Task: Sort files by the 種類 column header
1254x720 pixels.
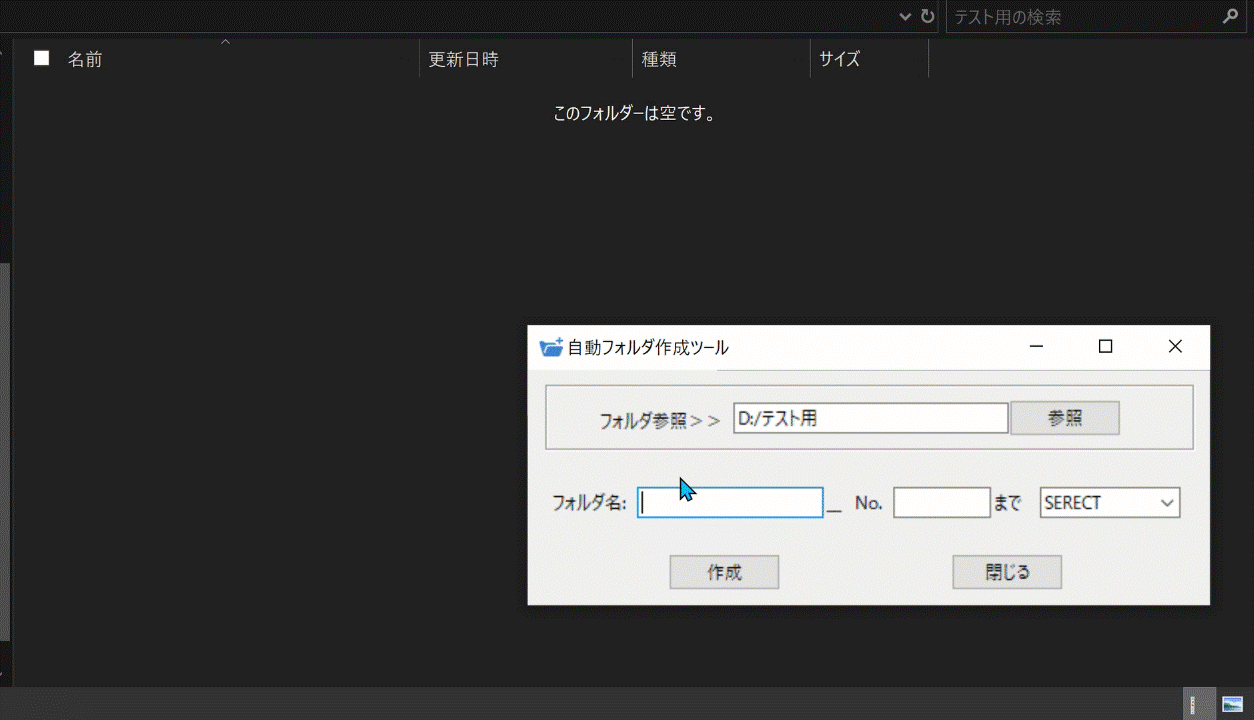Action: tap(658, 59)
